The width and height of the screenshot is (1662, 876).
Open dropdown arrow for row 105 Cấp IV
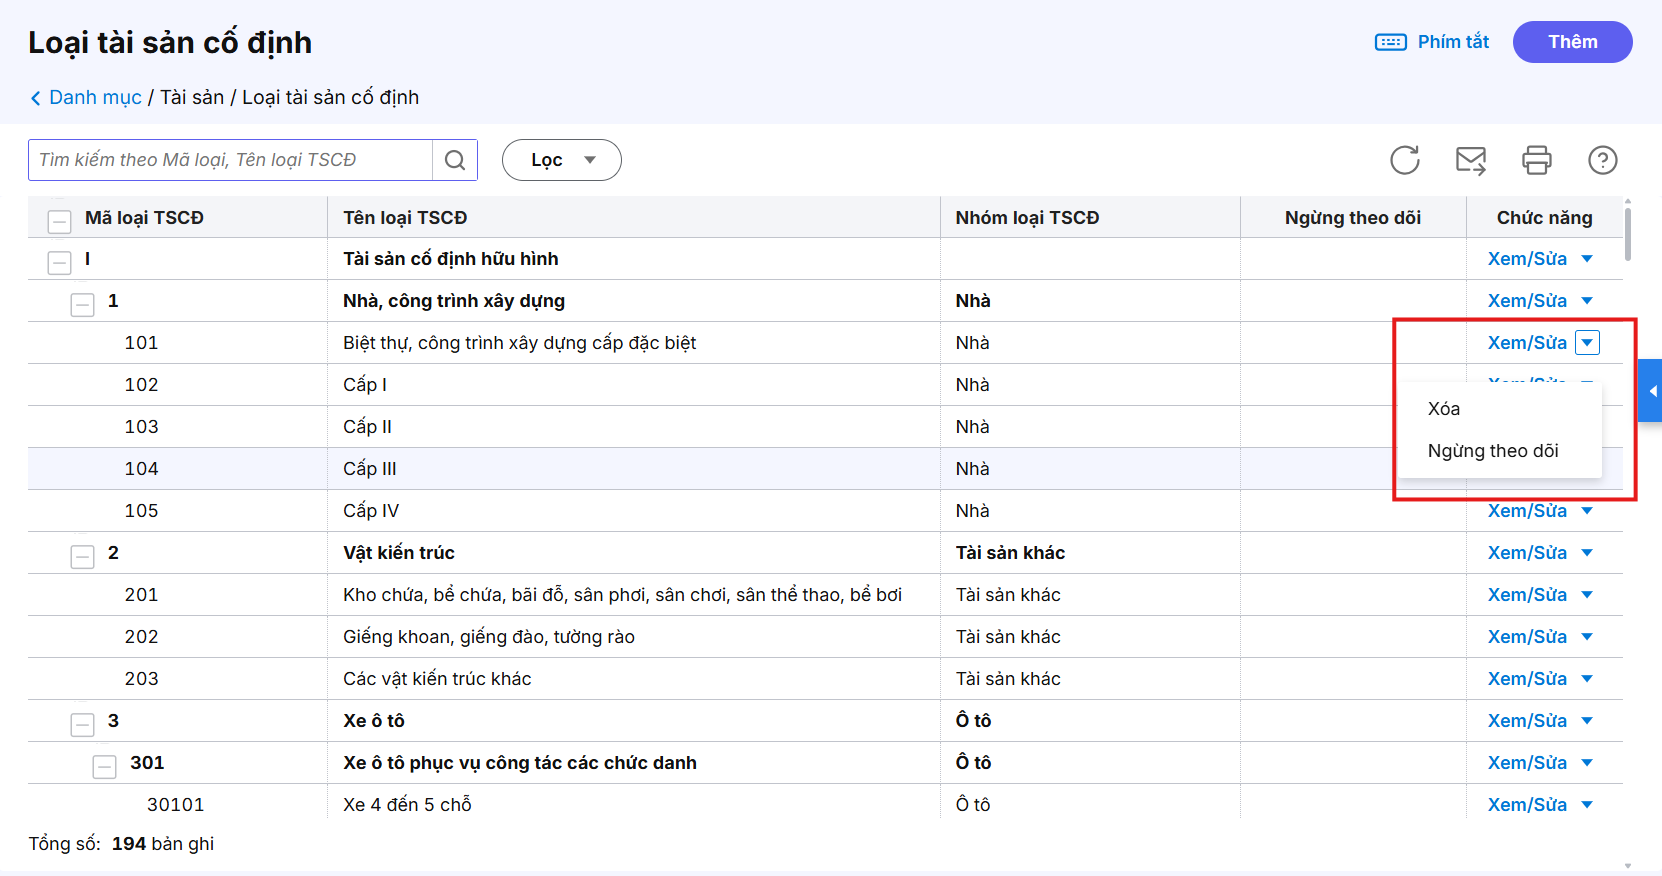(x=1587, y=511)
